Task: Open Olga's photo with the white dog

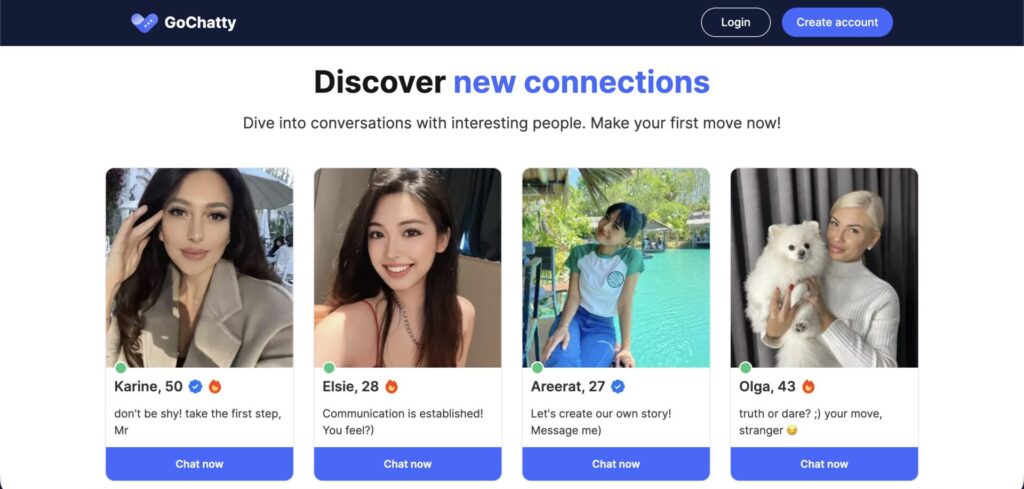Action: click(x=824, y=268)
